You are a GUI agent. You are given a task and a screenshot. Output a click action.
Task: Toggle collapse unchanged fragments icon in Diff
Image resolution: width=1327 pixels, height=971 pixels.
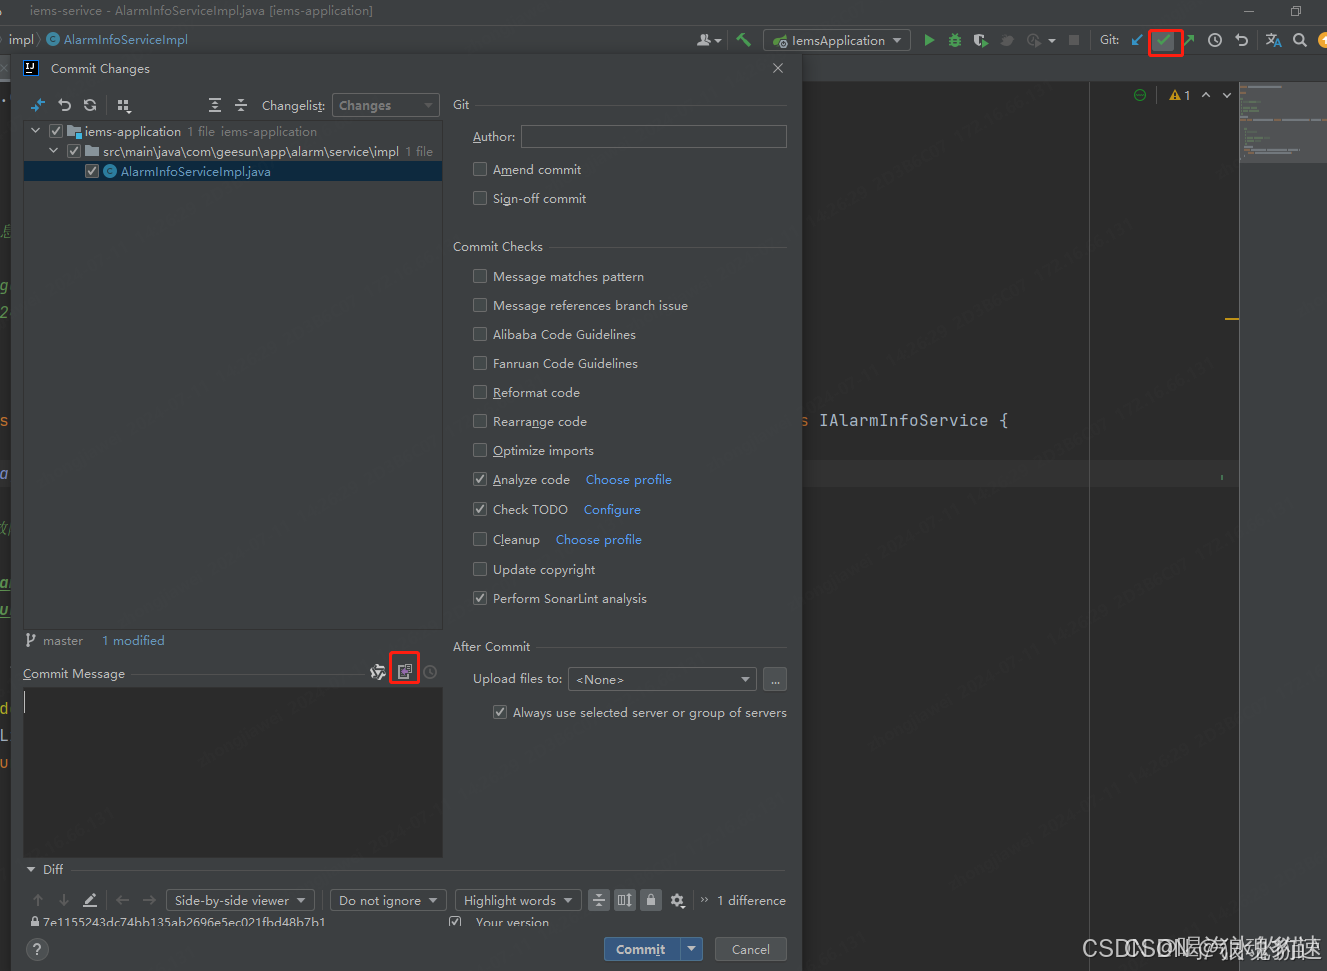tap(599, 900)
